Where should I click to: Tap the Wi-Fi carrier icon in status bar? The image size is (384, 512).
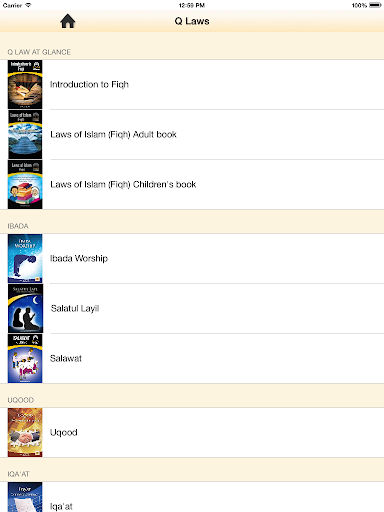tap(28, 5)
